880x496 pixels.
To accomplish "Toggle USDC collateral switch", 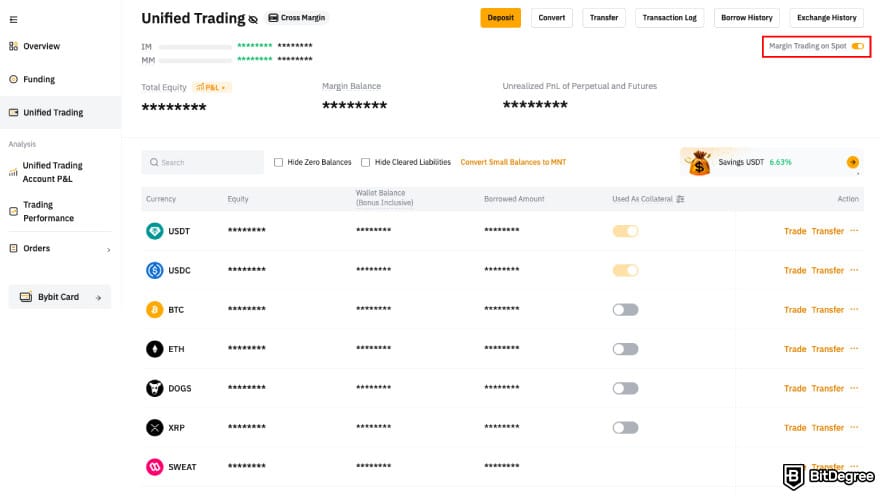I will click(625, 270).
